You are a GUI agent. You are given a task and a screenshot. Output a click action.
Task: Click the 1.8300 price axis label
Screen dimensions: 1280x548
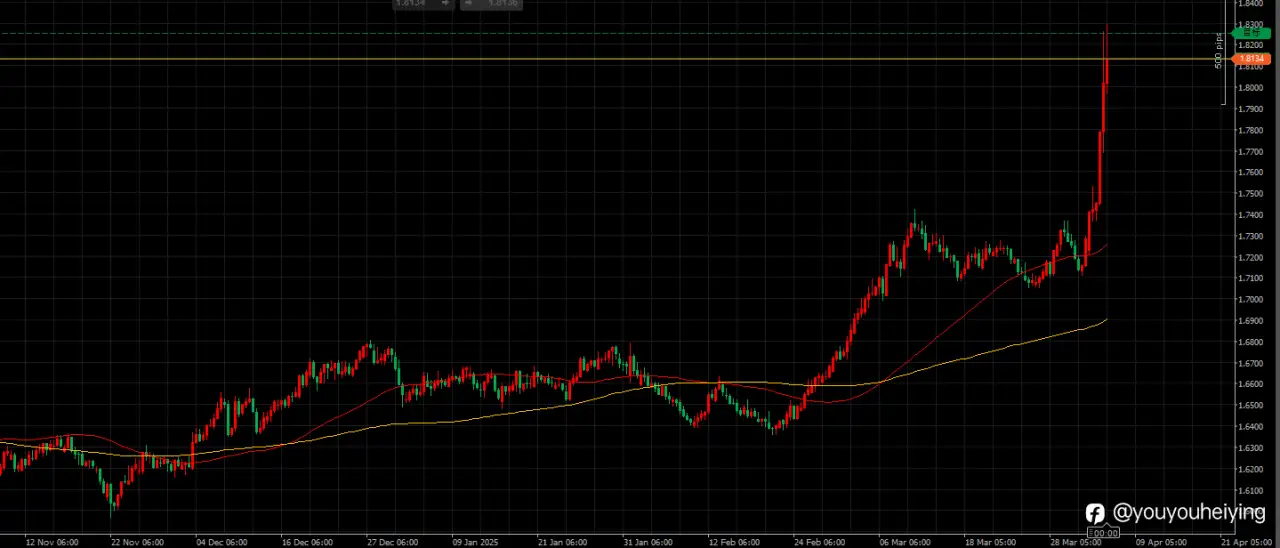tap(1251, 24)
